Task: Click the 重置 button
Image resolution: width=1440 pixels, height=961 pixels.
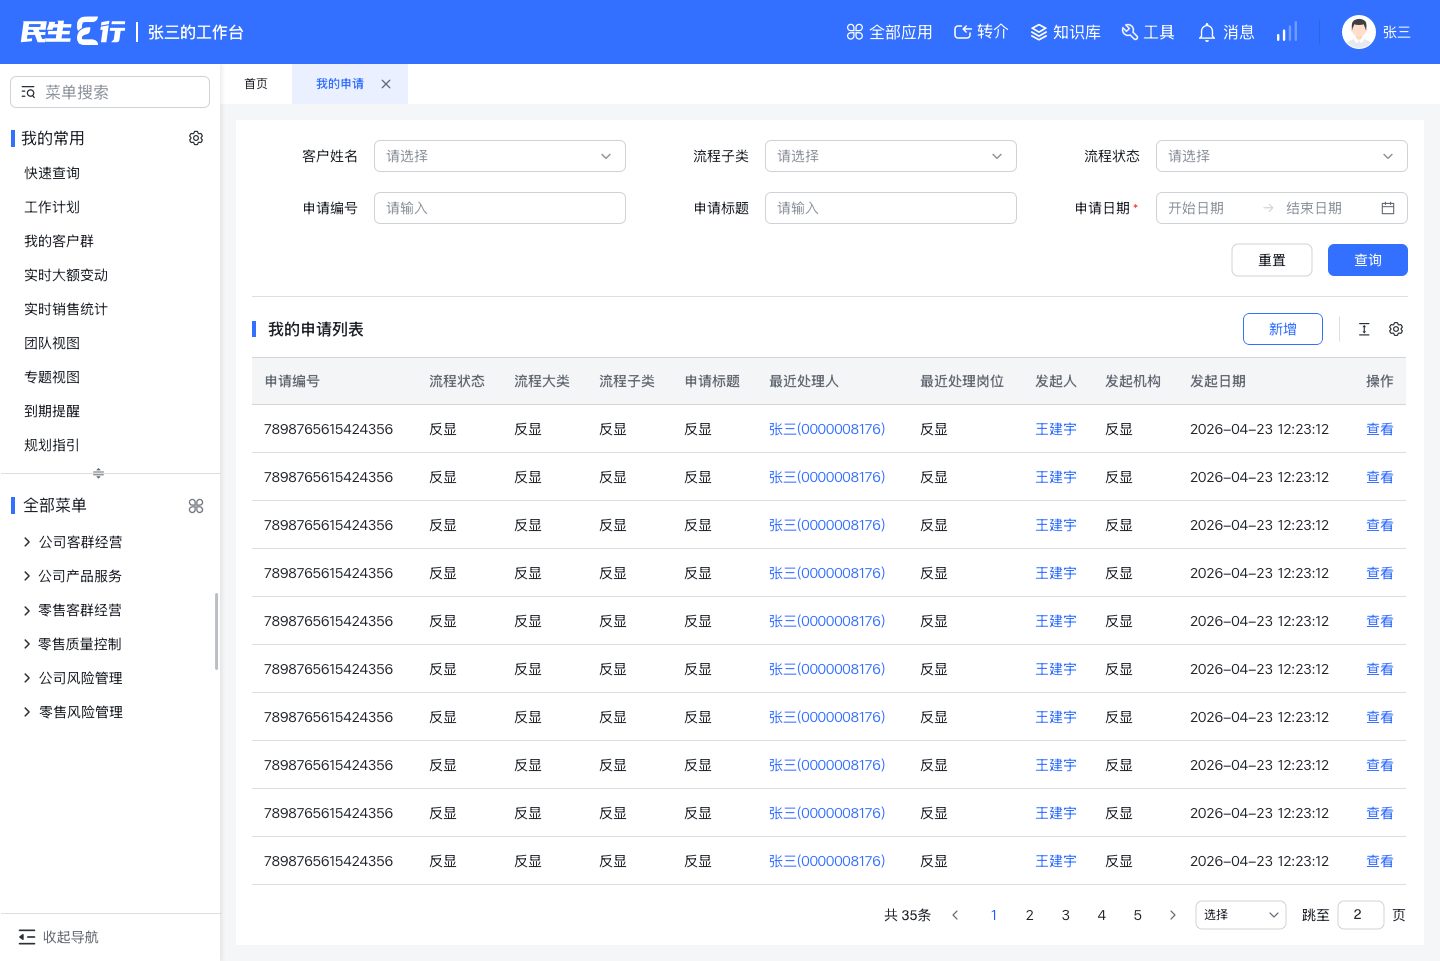Action: point(1272,260)
